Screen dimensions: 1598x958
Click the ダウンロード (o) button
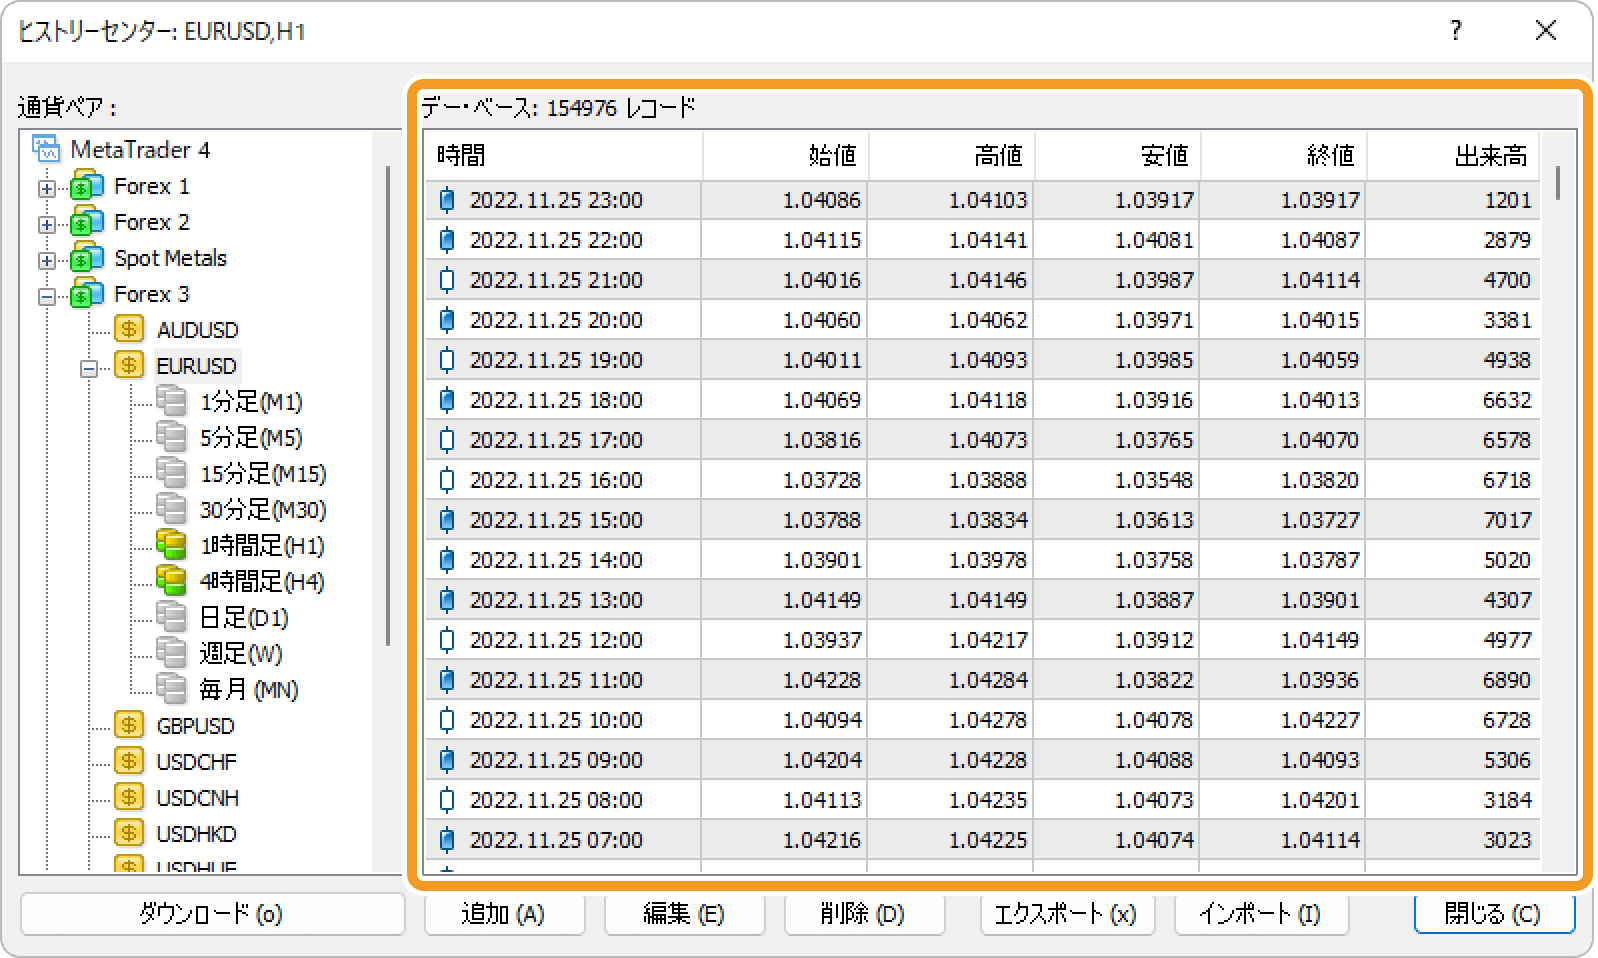[212, 913]
